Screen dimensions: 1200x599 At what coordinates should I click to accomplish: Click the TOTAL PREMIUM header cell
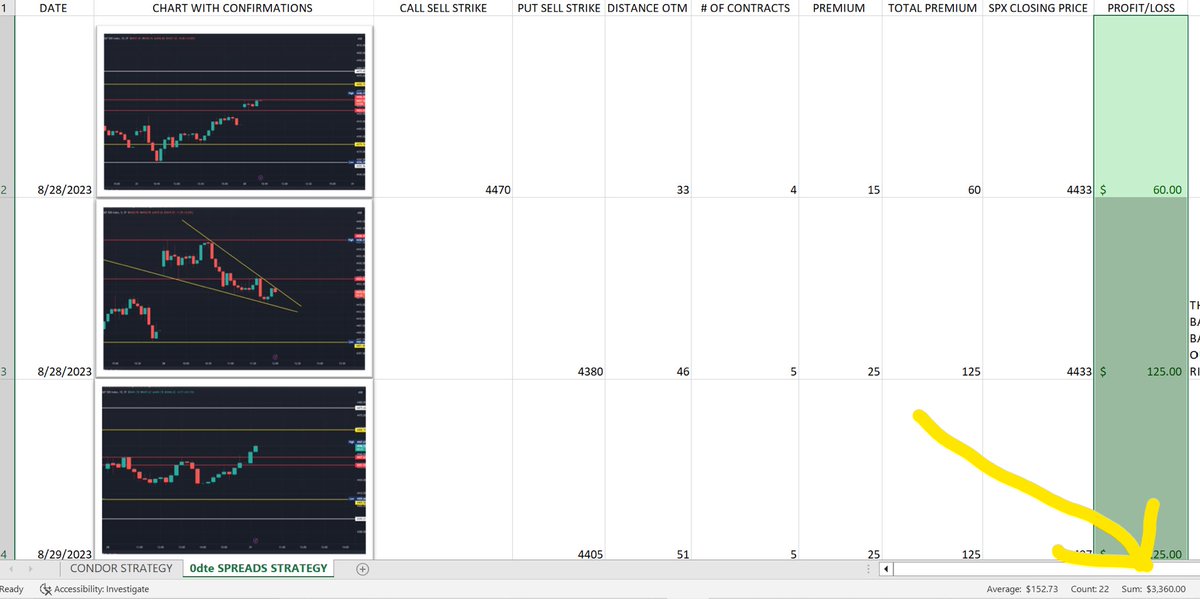pyautogui.click(x=933, y=8)
